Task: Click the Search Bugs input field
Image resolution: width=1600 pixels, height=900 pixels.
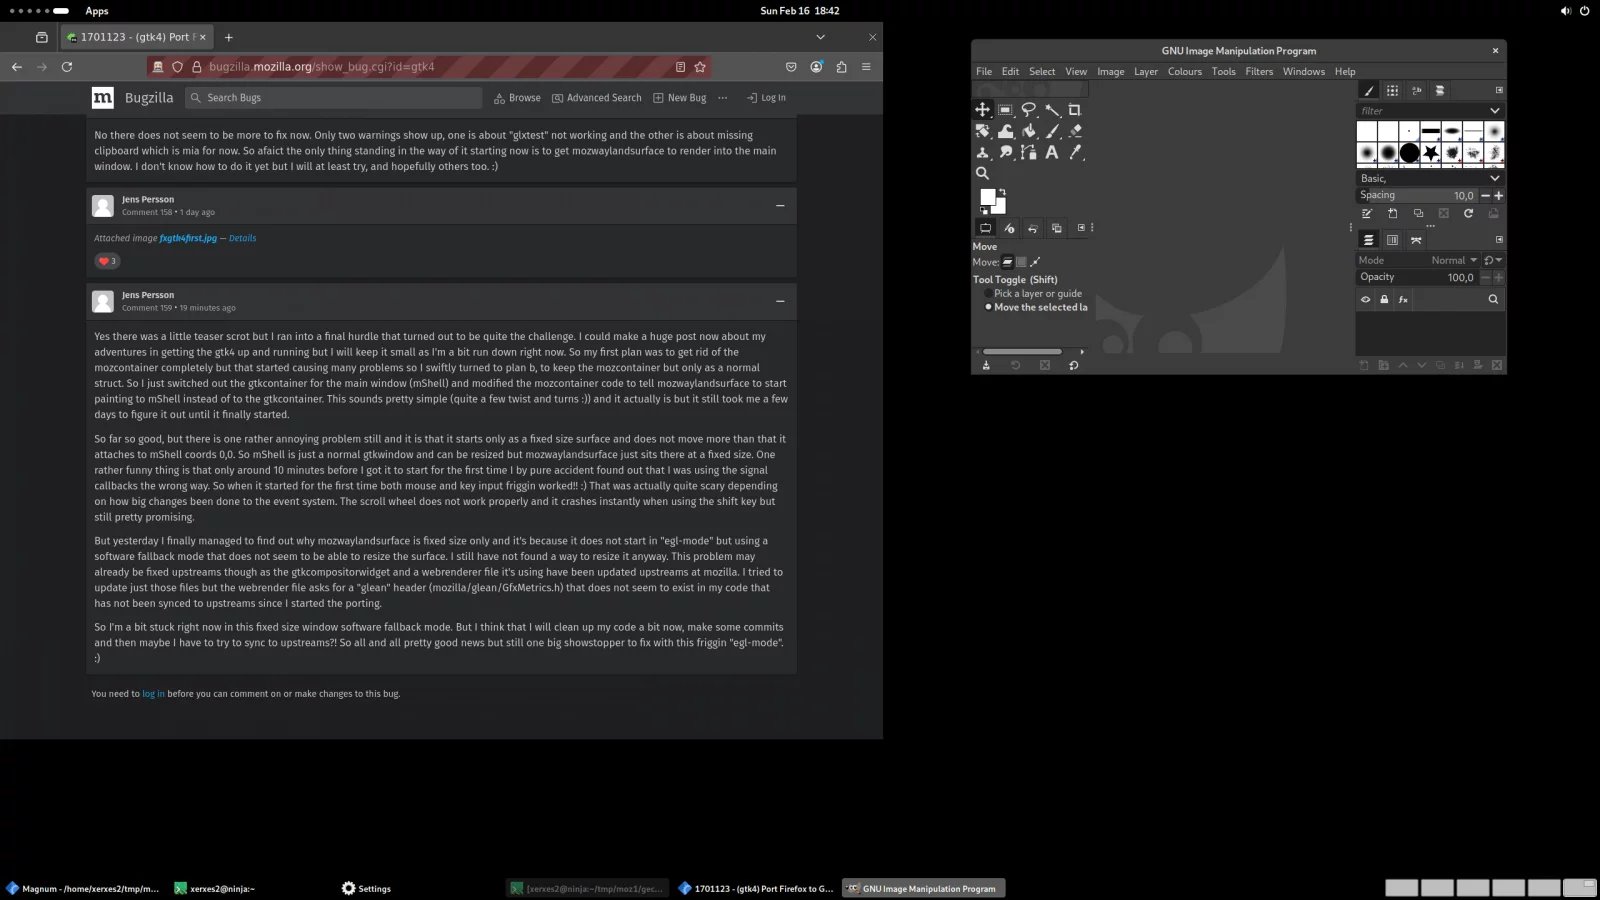Action: coord(334,98)
